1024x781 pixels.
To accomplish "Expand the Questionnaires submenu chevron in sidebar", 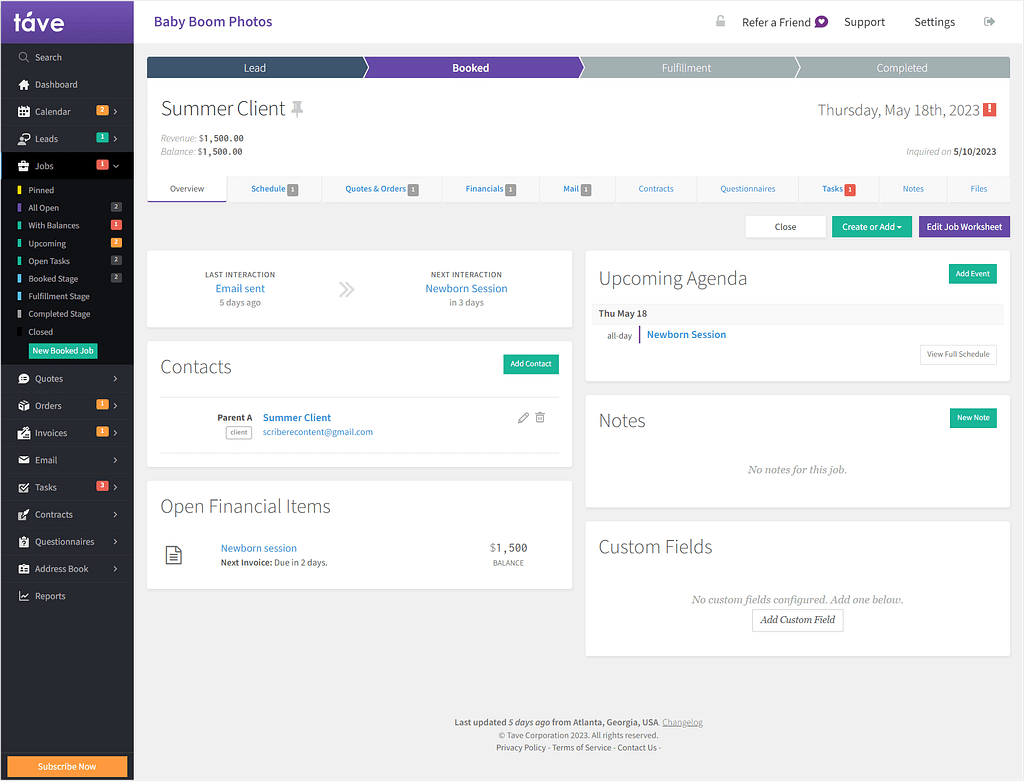I will click(116, 541).
